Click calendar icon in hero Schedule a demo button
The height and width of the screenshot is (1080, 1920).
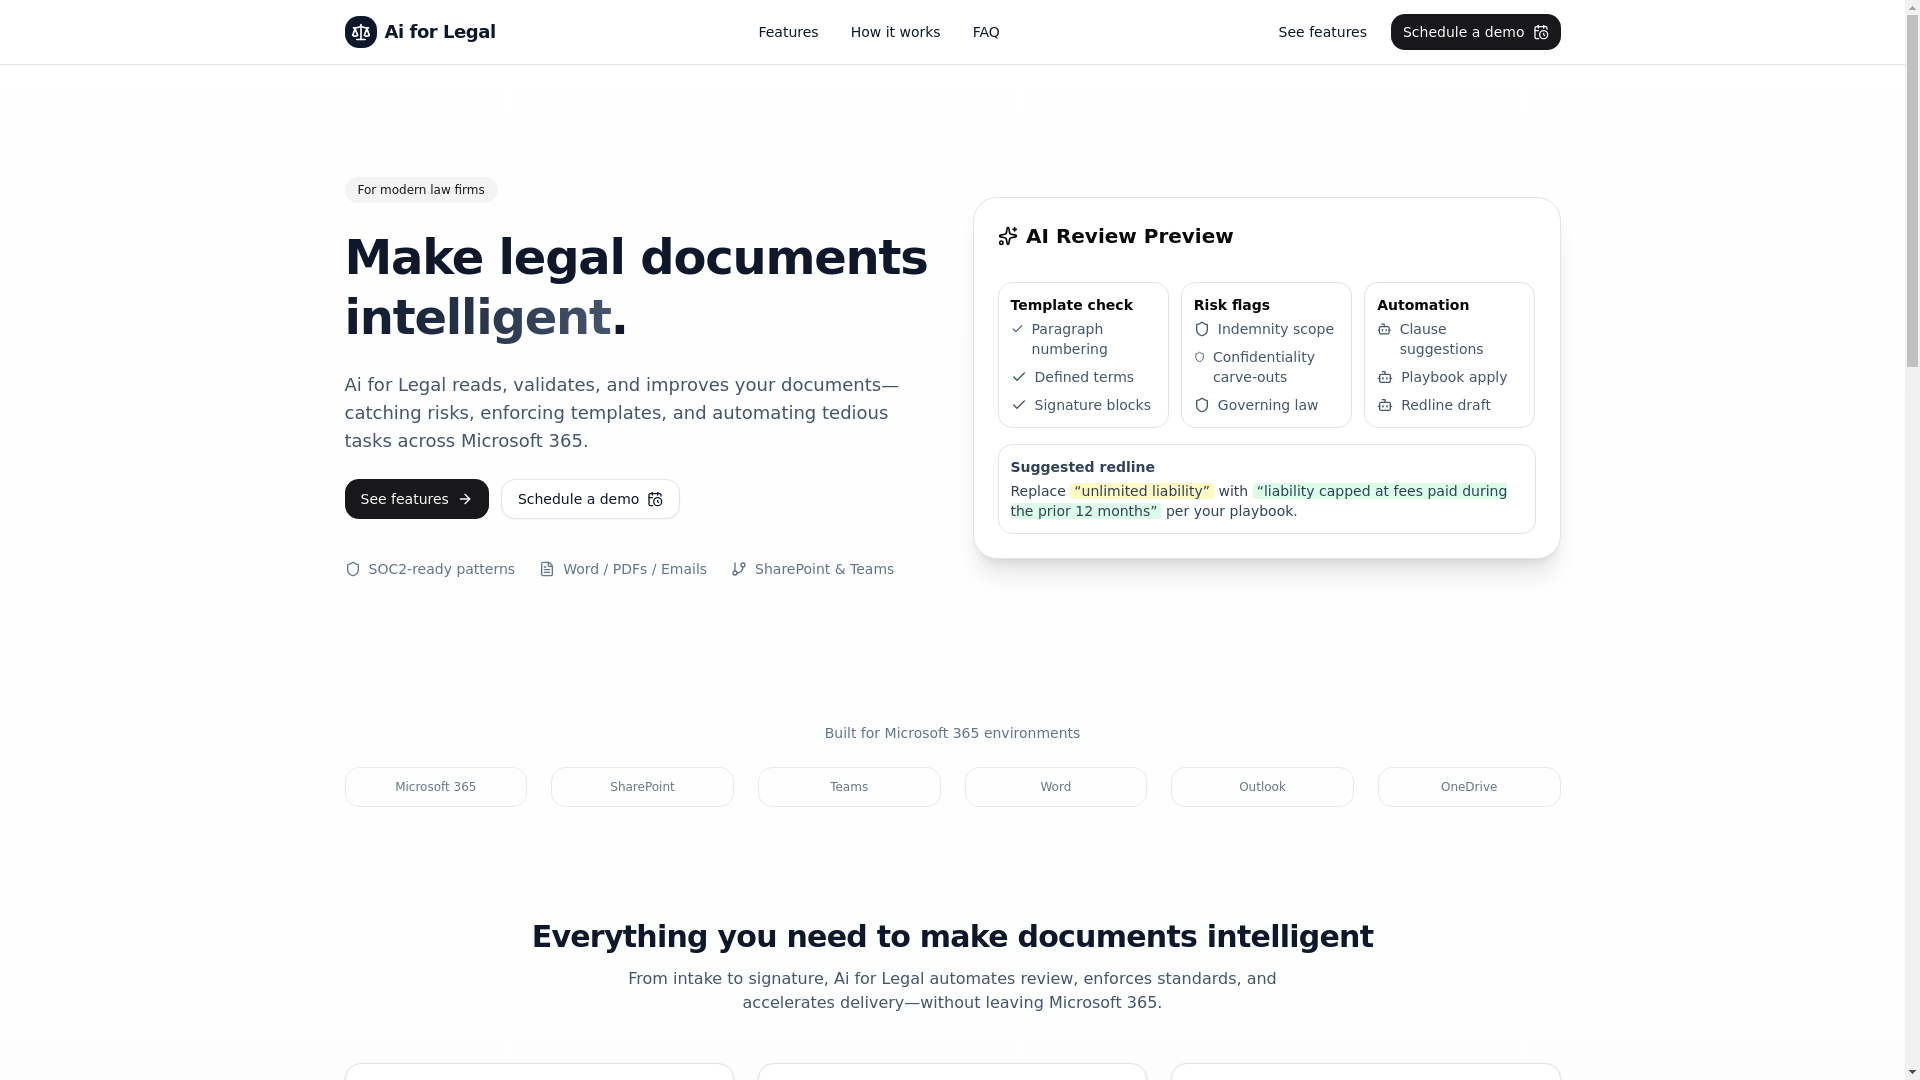click(x=655, y=499)
